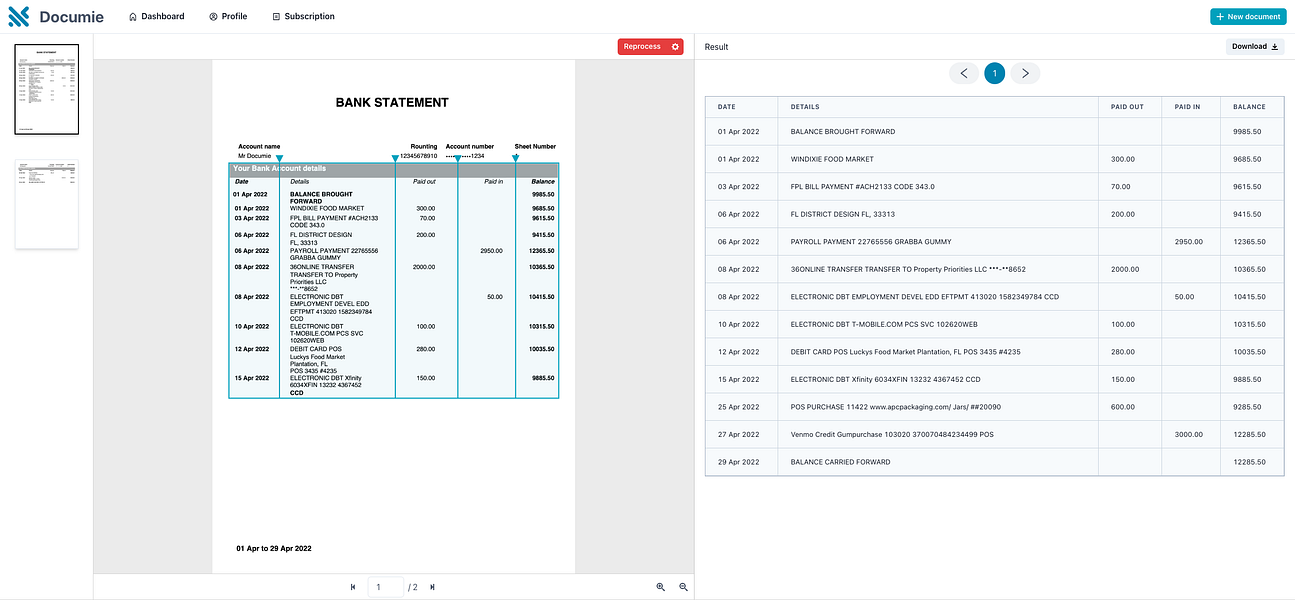Select ELECTRONIC DBT Xfinity result cell
Screen dimensions: 1295x600
coord(938,379)
